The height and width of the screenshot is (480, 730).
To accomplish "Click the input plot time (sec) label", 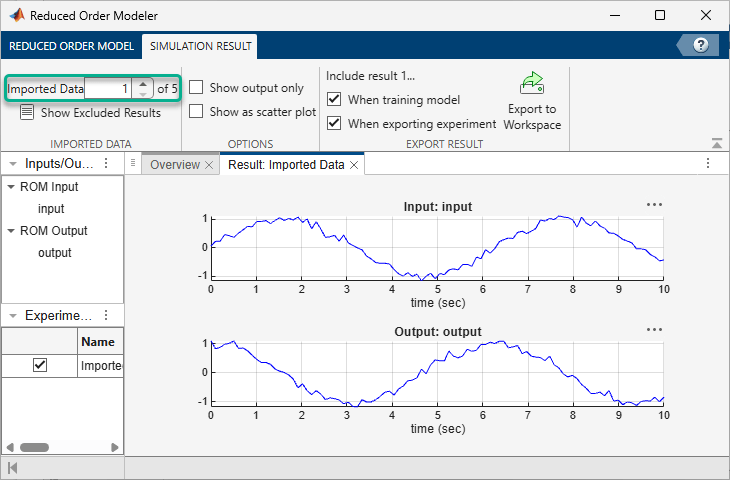I will (x=438, y=303).
